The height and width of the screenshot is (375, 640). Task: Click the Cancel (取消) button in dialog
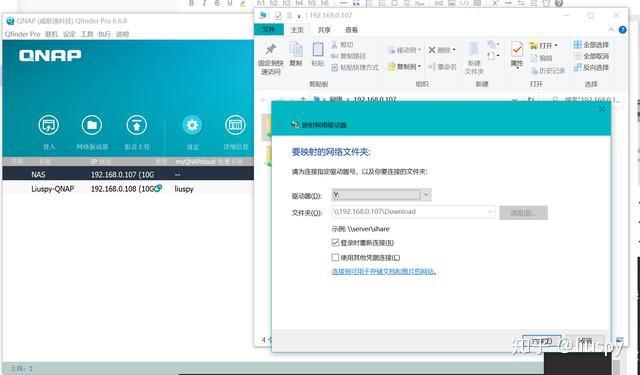click(585, 341)
